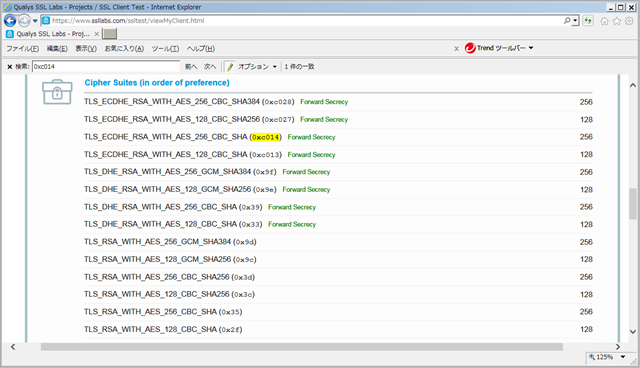640x368 pixels.
Task: Close the Trend toolbar with the X
Action: tap(456, 49)
